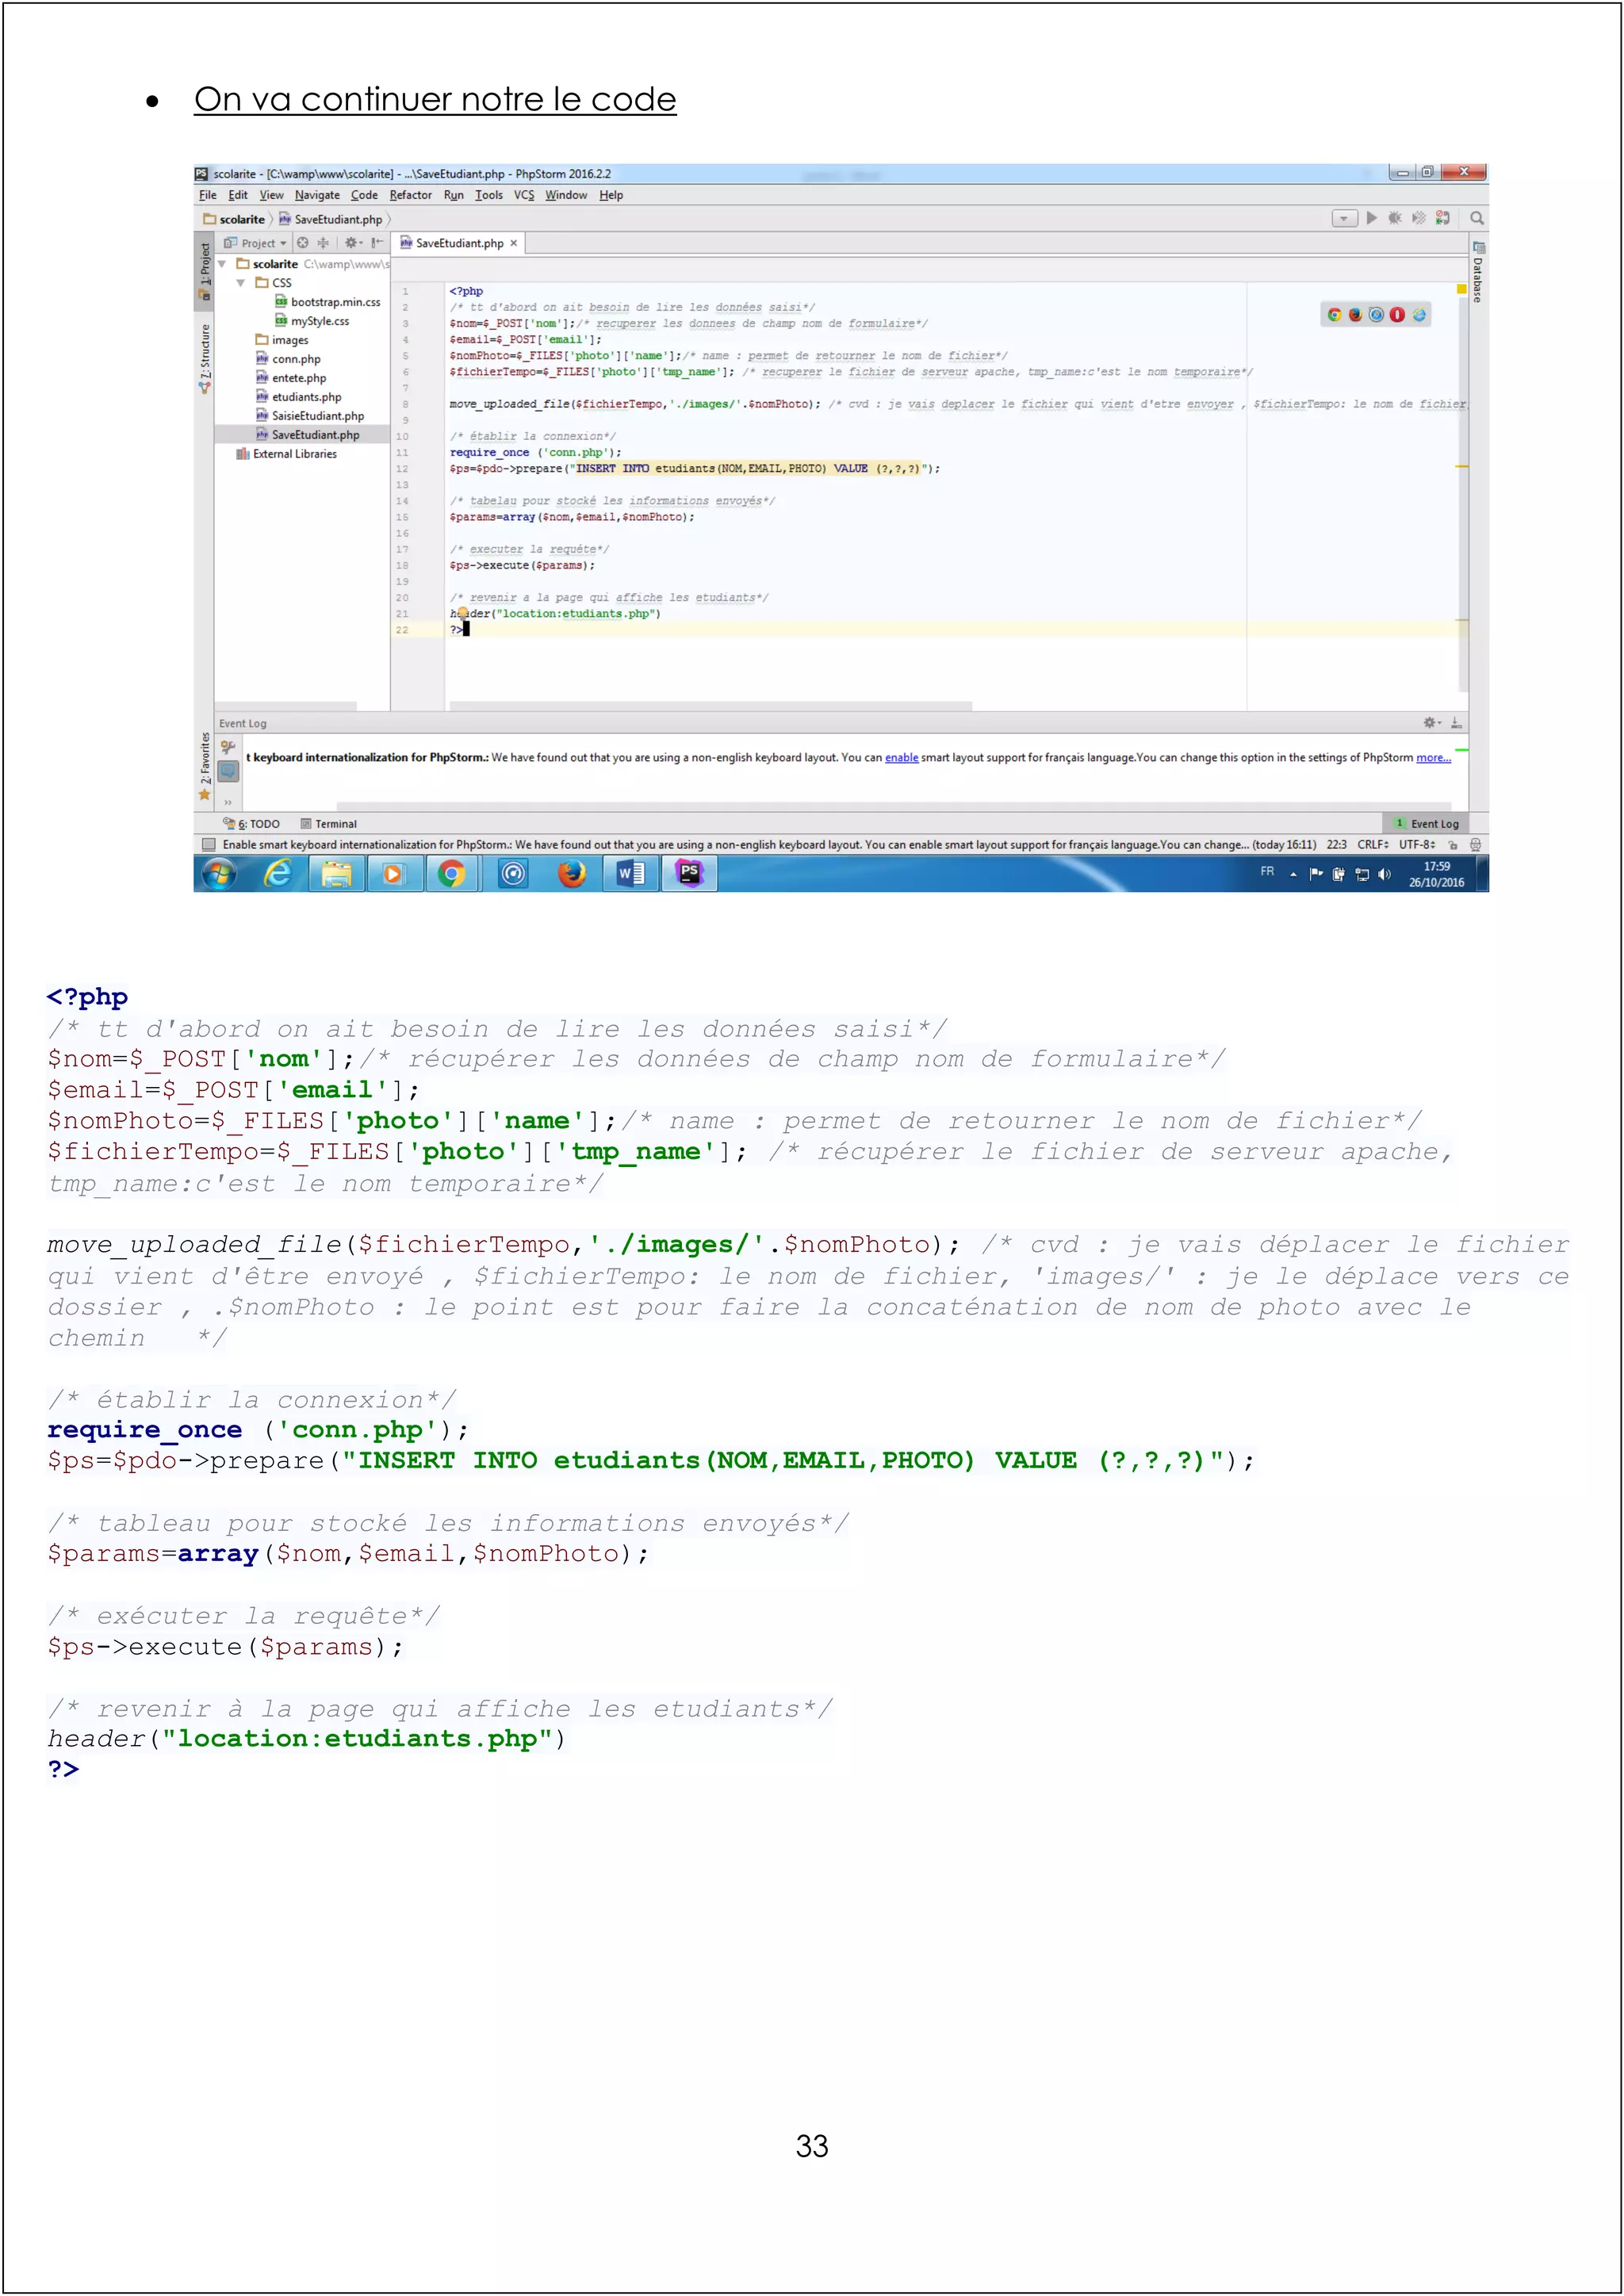
Task: Expand Event Log side toolbar chevron
Action: (x=228, y=802)
